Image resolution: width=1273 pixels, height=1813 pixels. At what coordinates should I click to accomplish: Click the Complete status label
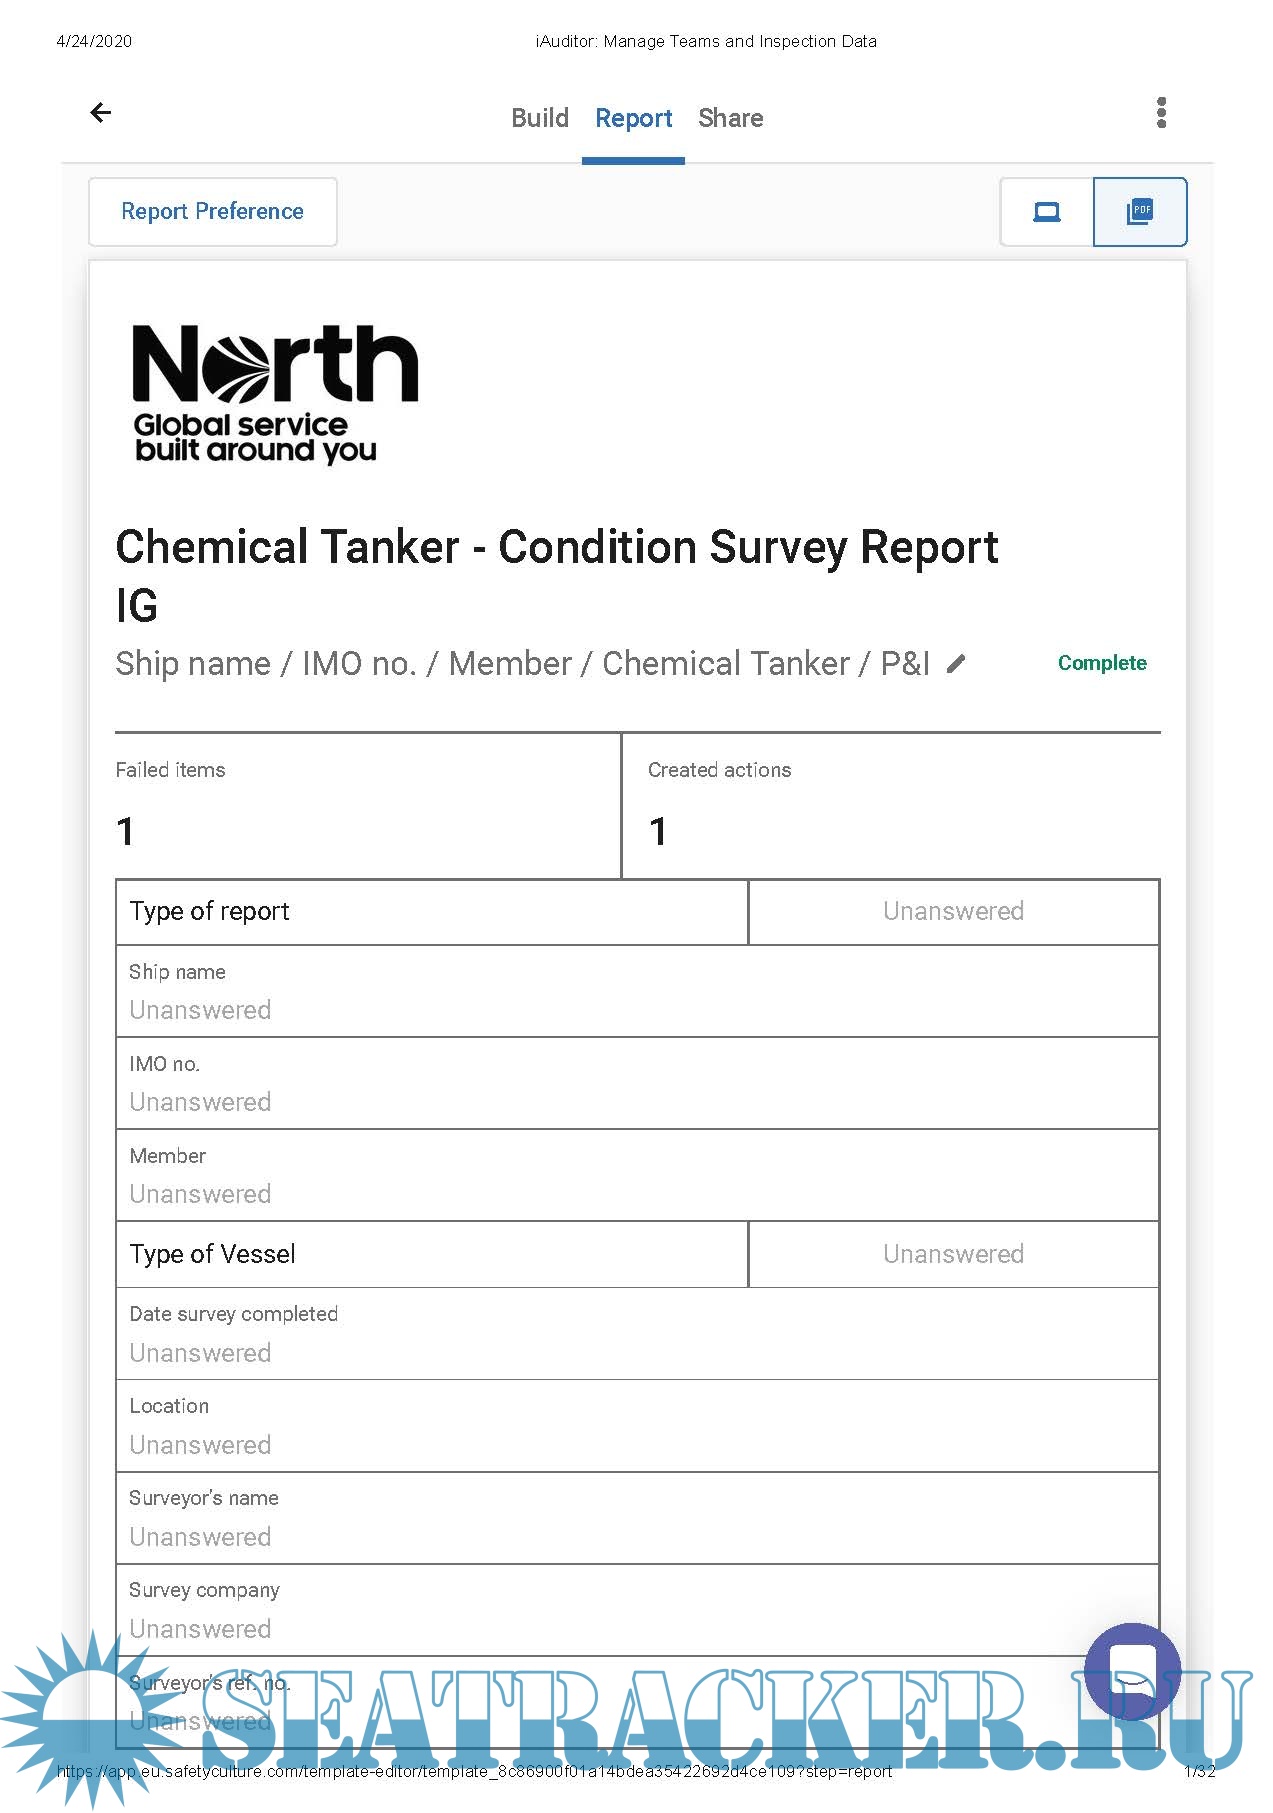[x=1102, y=663]
